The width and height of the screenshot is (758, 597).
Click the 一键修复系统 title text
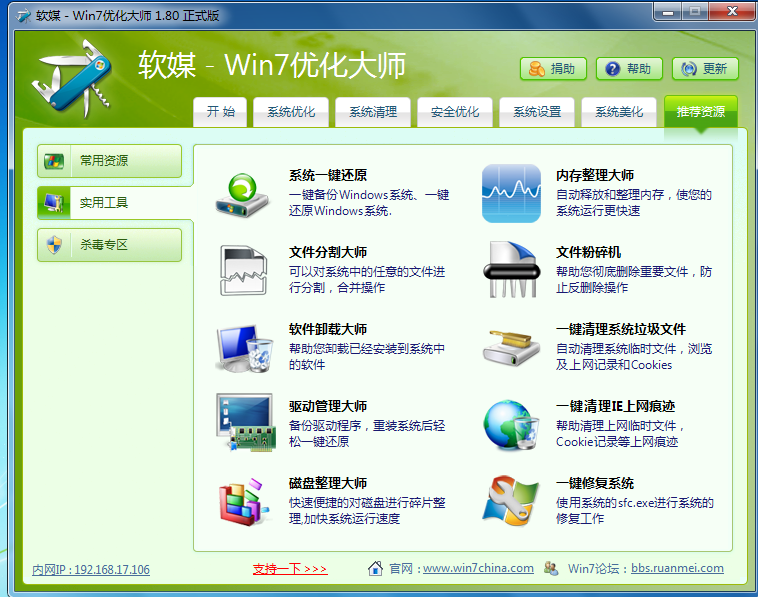point(595,483)
